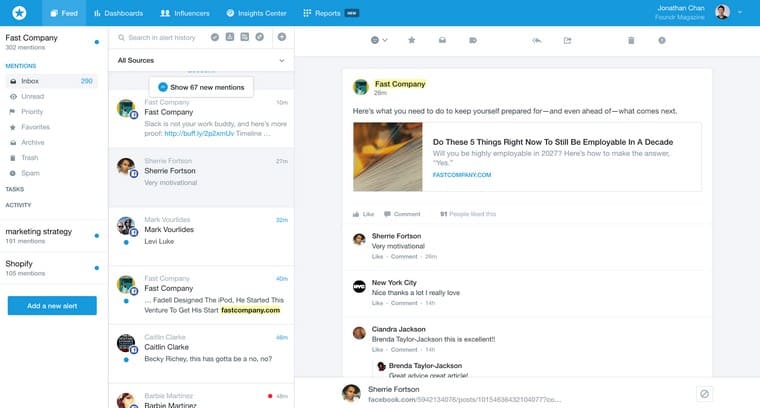Click the plus icon beside search filters
760x408 pixels.
click(282, 37)
